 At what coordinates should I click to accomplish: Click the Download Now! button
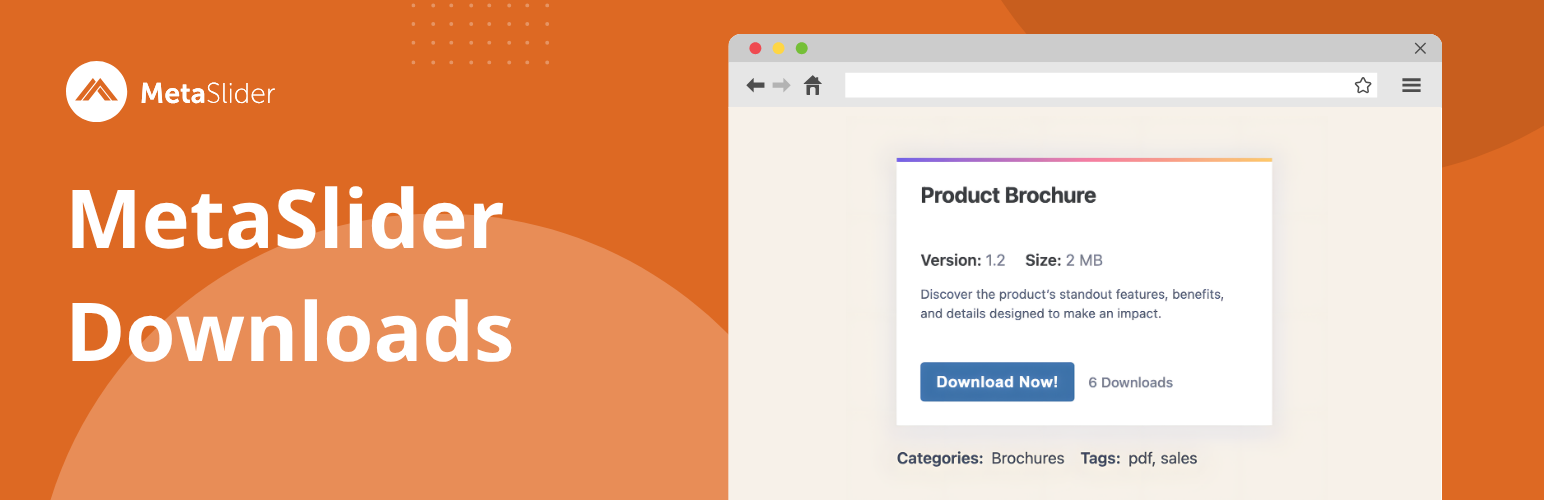[x=997, y=382]
